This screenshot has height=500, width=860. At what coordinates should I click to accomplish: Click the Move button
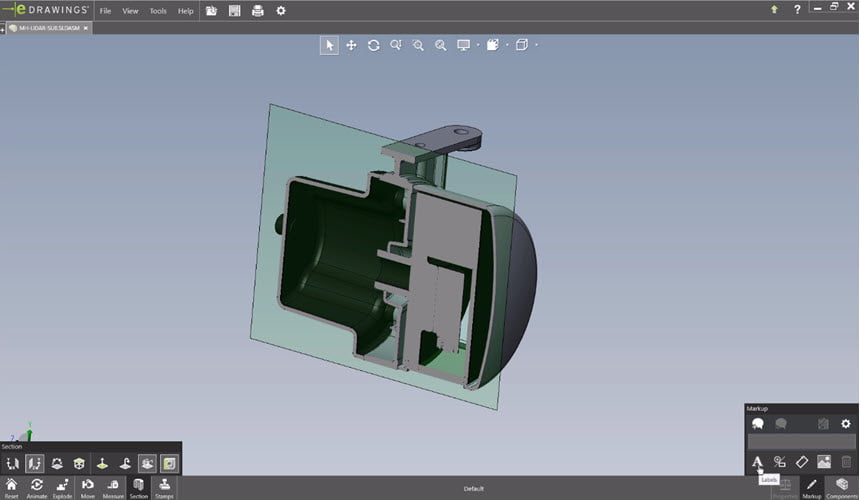pyautogui.click(x=87, y=487)
